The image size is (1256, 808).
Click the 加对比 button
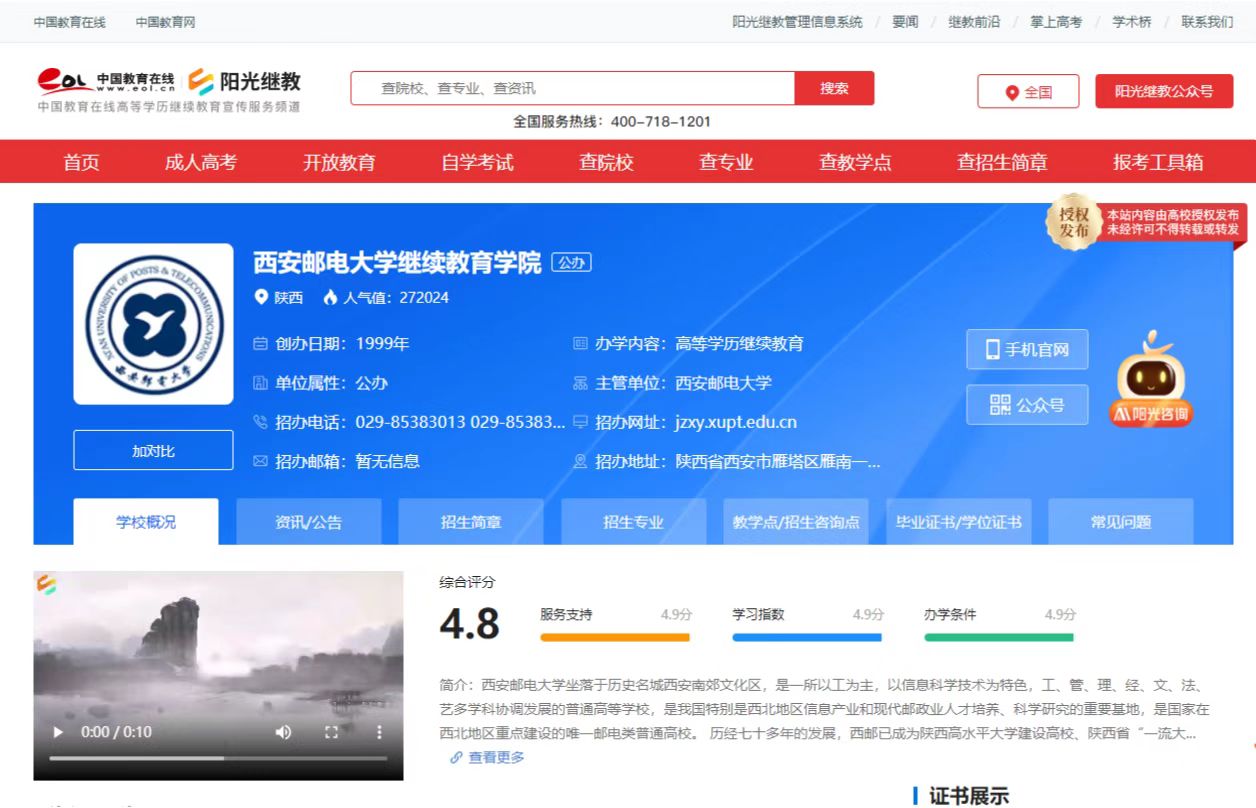153,451
